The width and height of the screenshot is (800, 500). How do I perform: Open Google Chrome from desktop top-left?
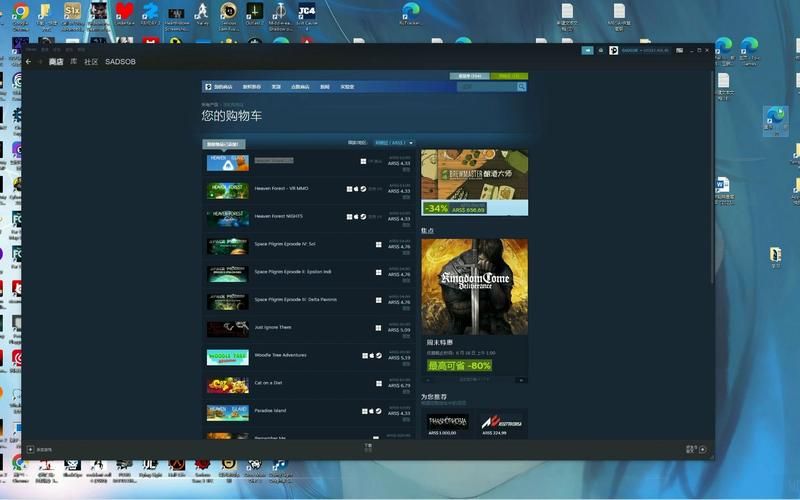click(x=20, y=15)
